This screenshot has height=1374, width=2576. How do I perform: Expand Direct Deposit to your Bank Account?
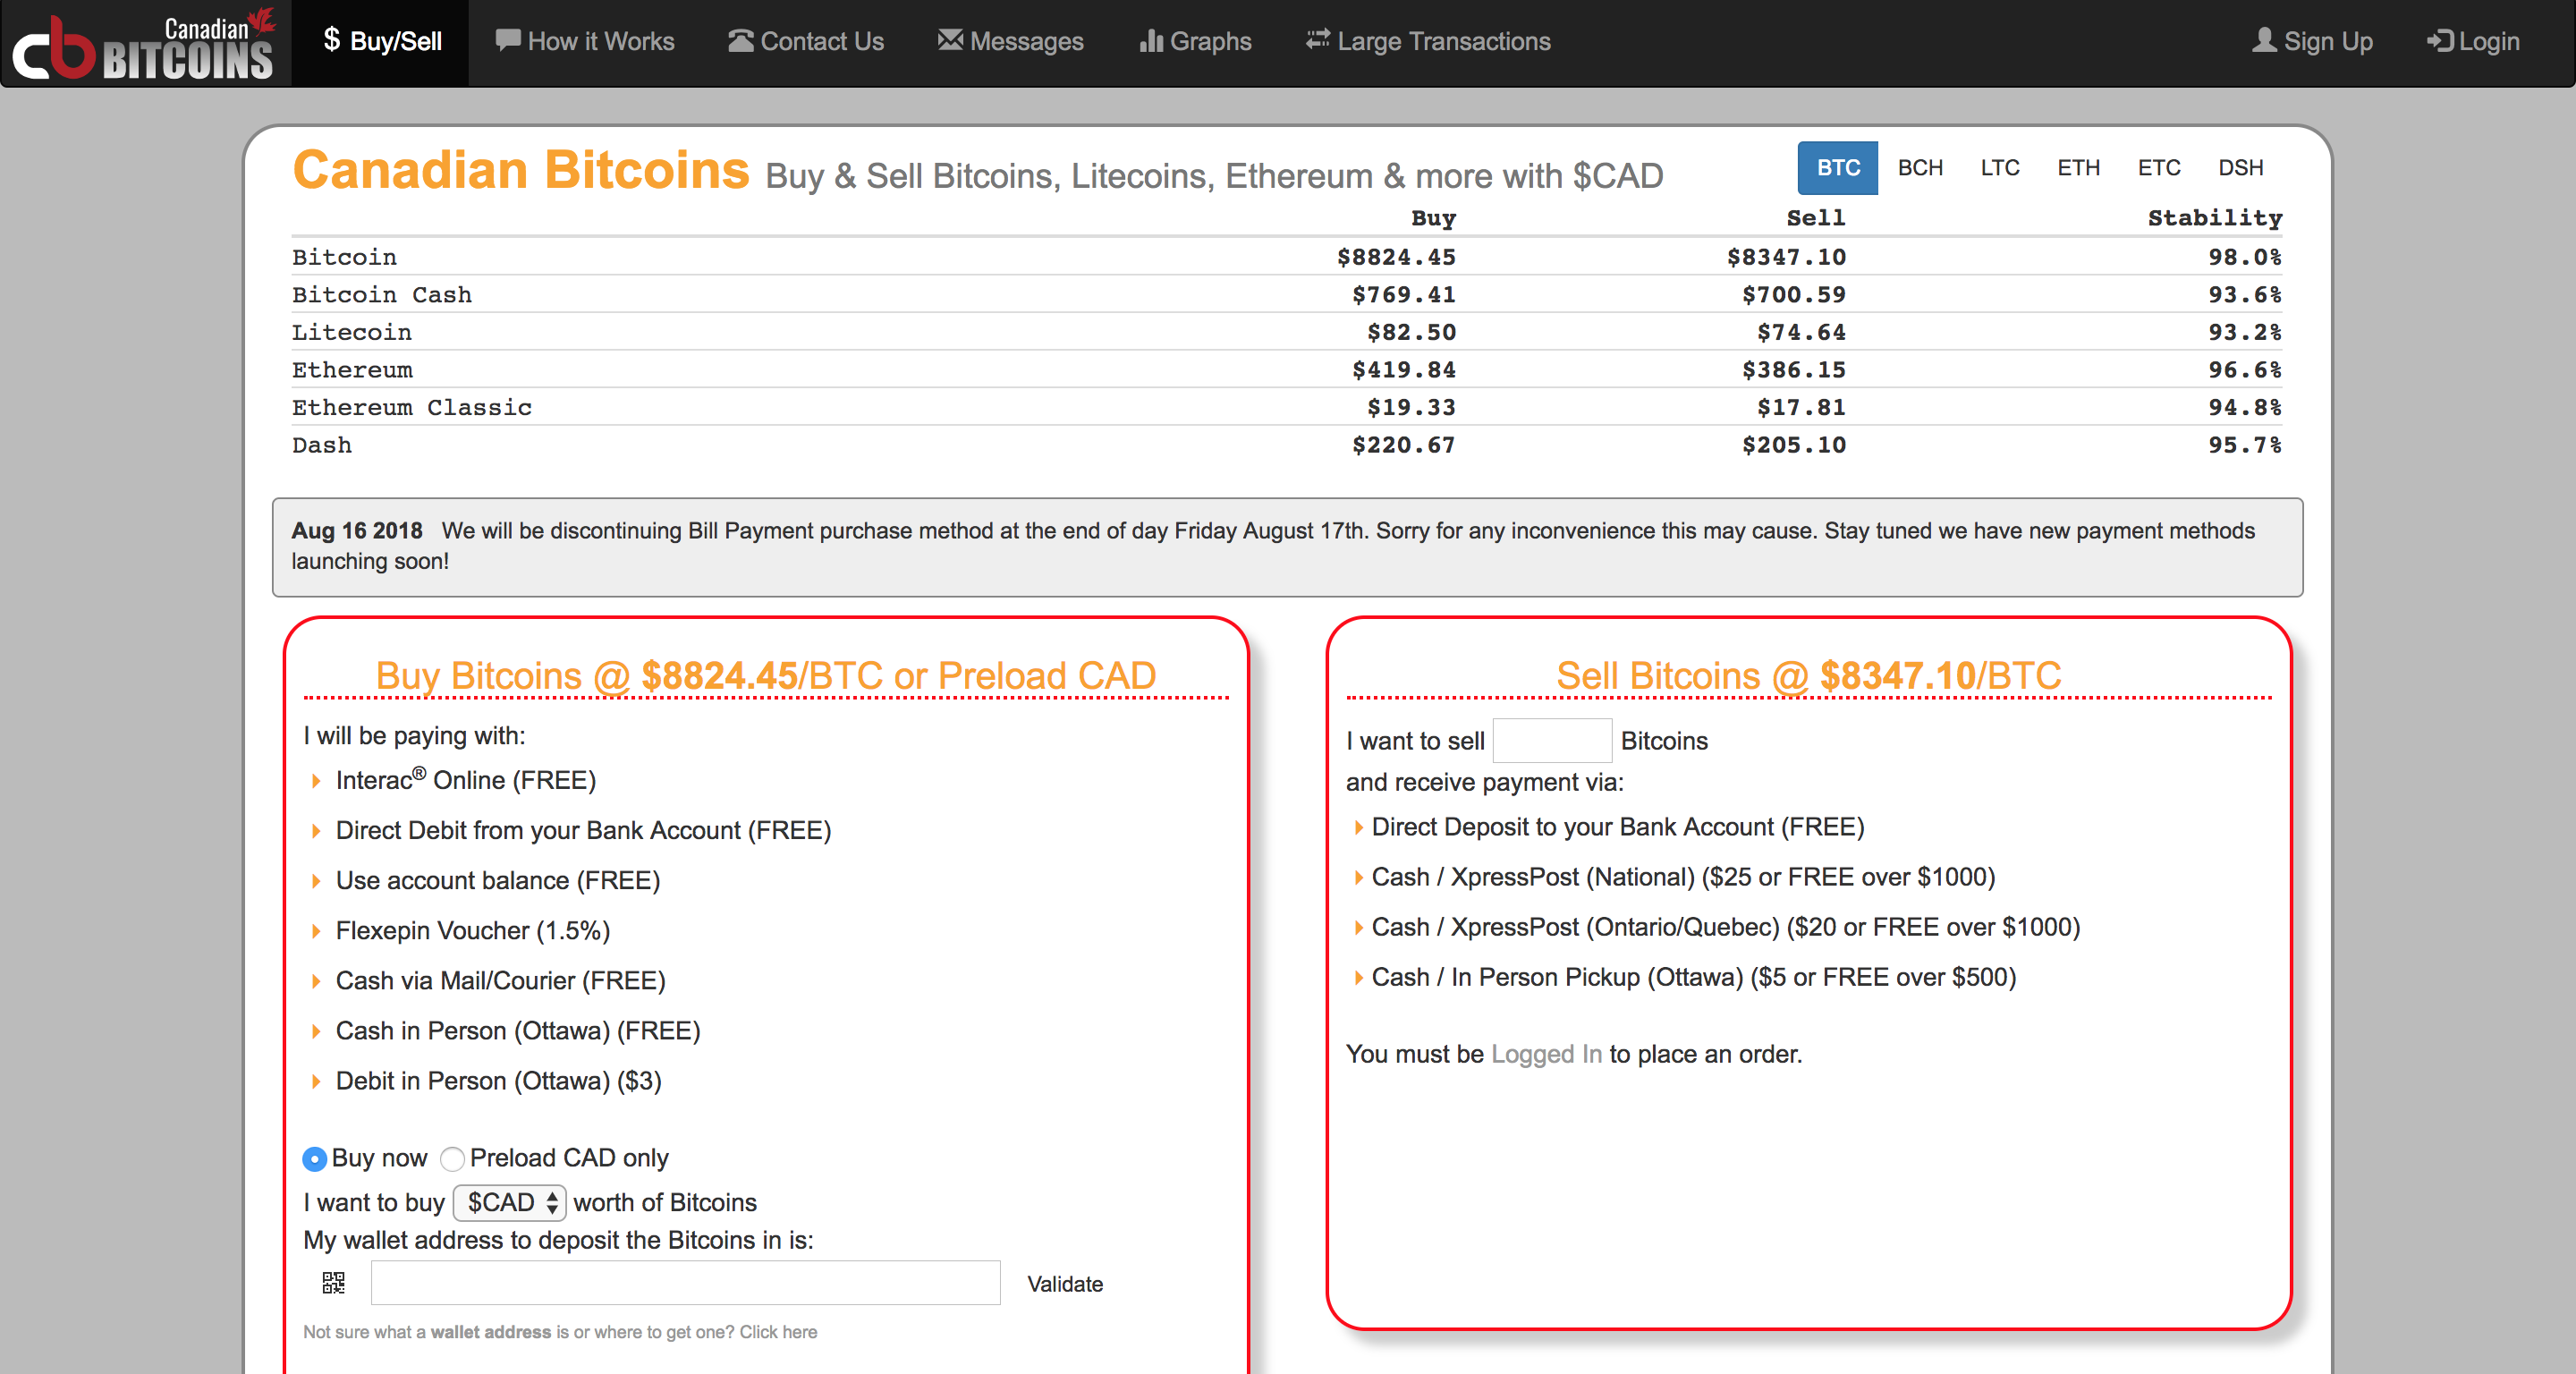1617,827
